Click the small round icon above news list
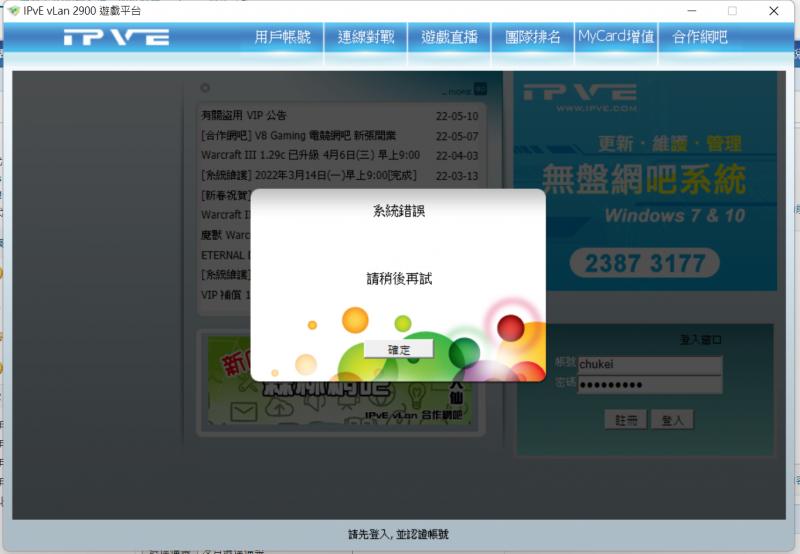 [205, 88]
